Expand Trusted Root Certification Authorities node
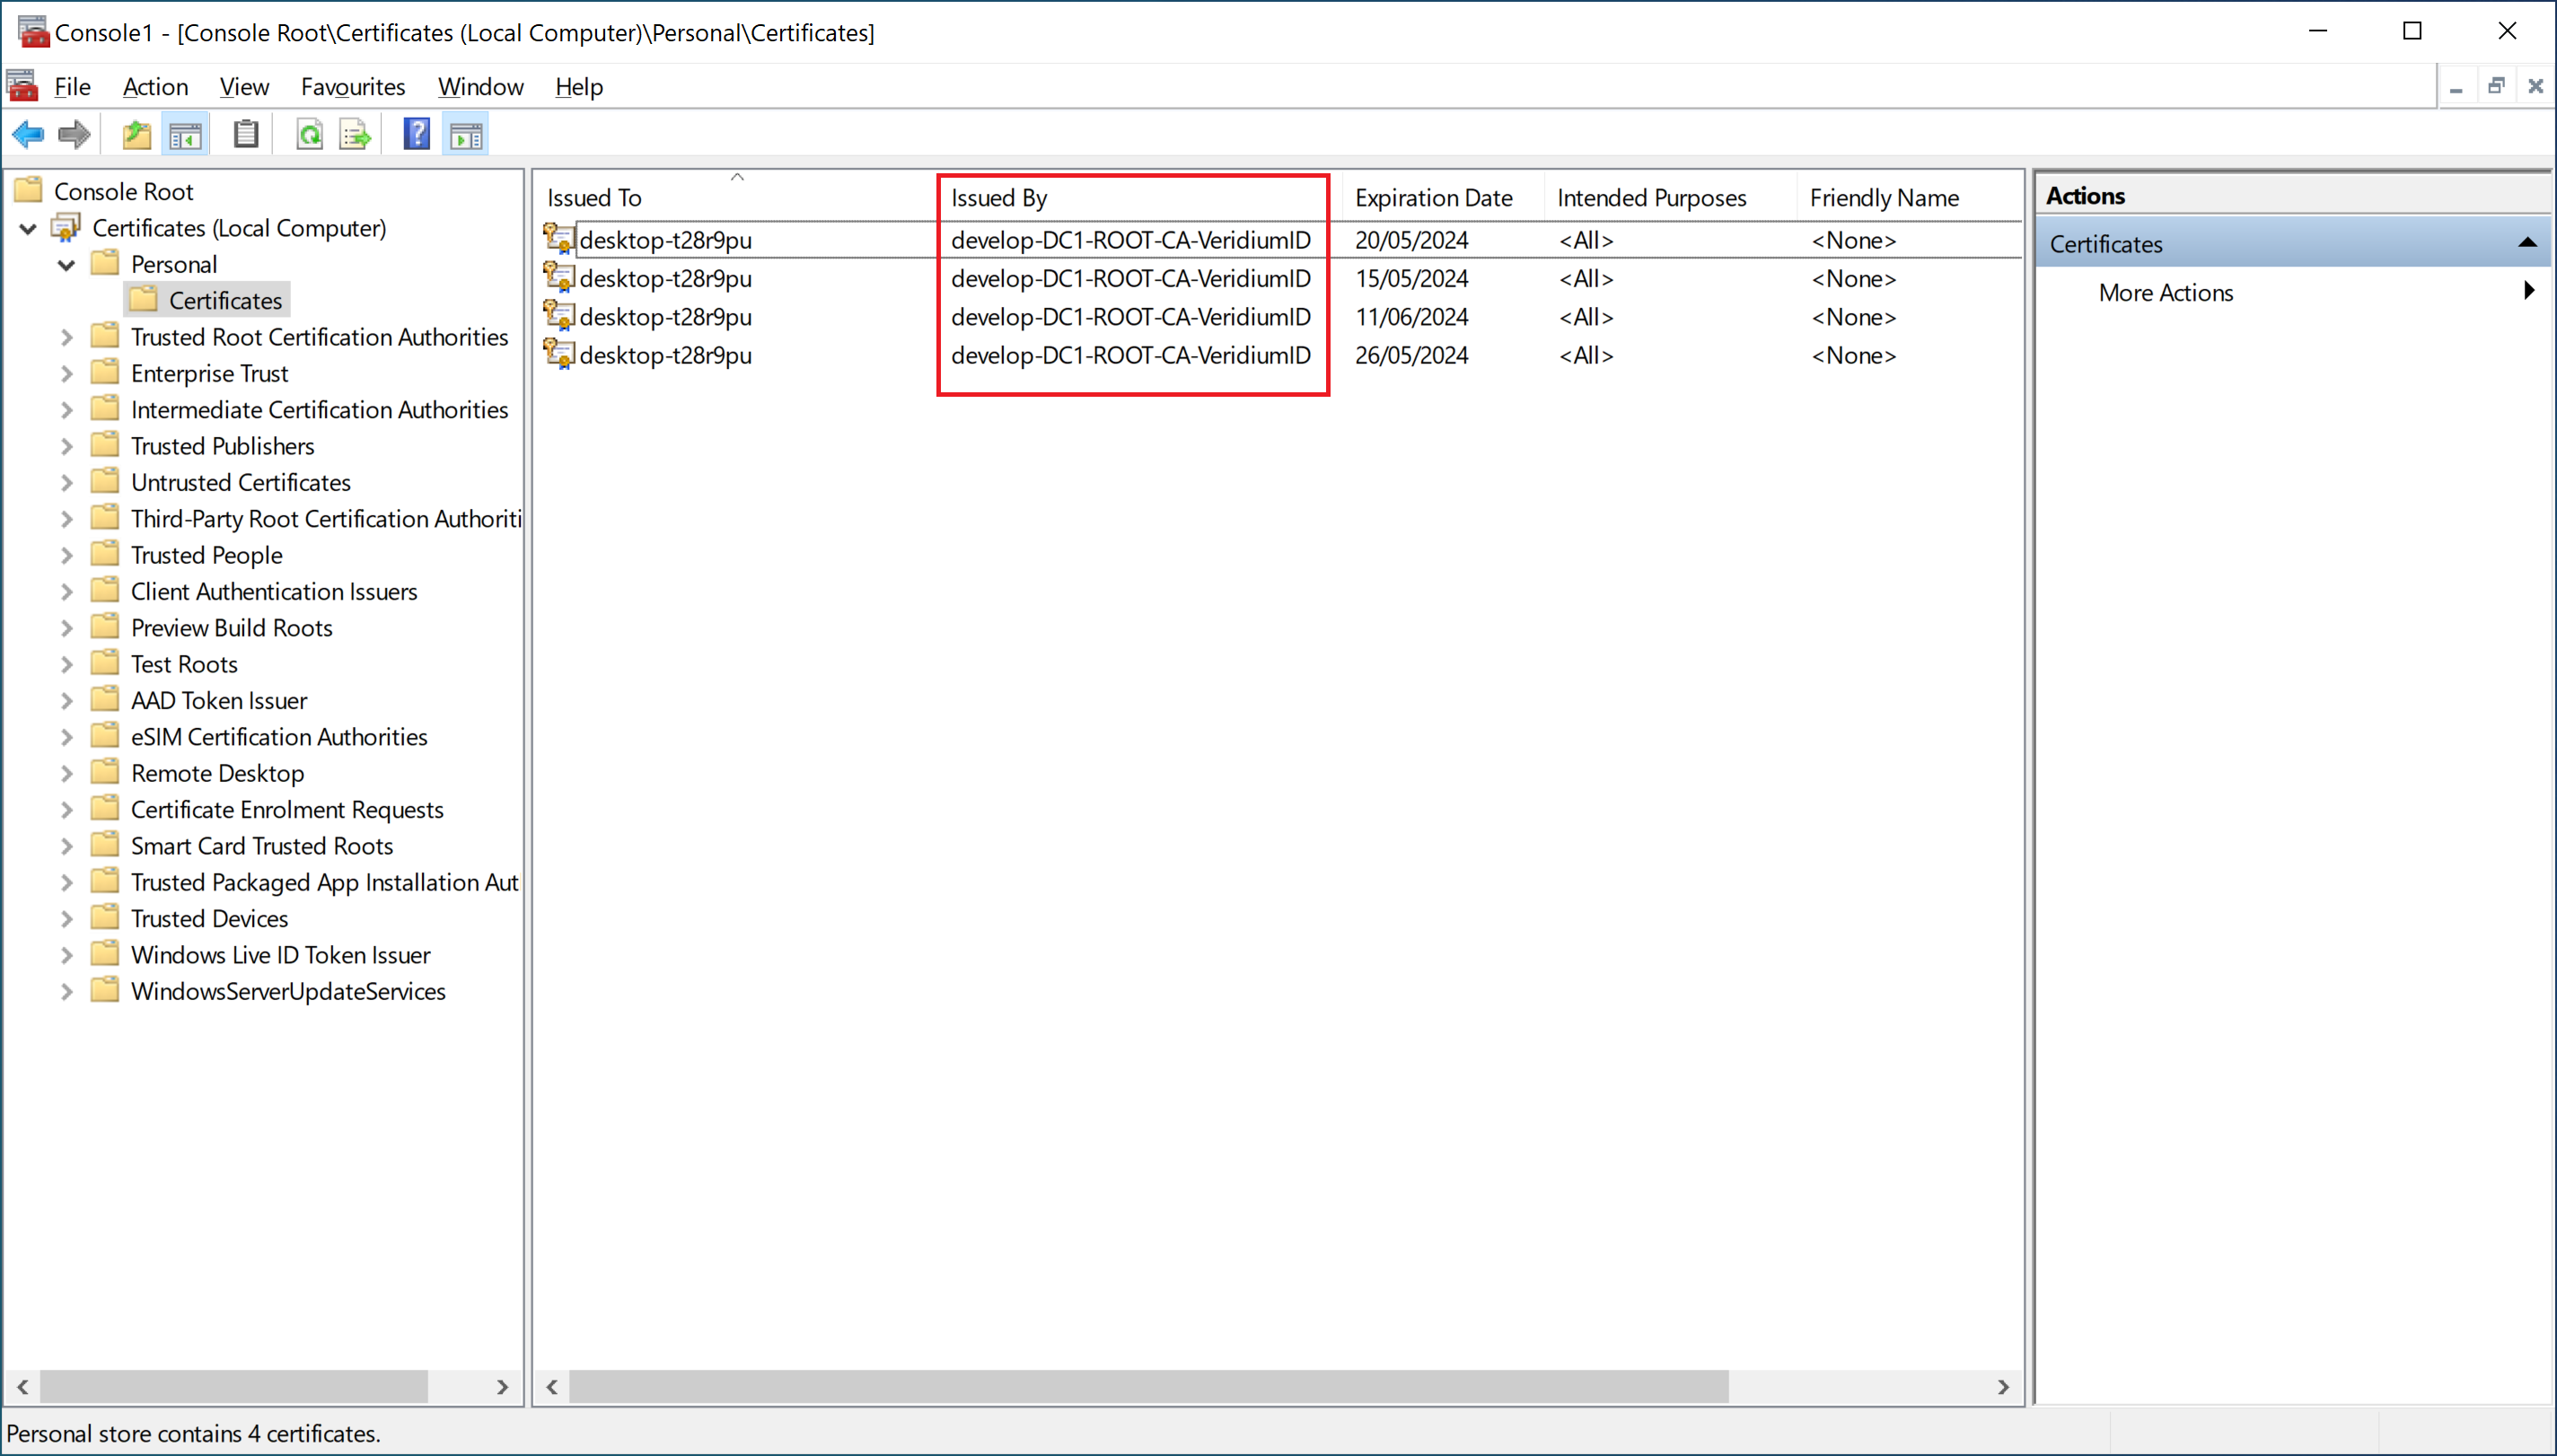The height and width of the screenshot is (1456, 2557). pos(67,338)
